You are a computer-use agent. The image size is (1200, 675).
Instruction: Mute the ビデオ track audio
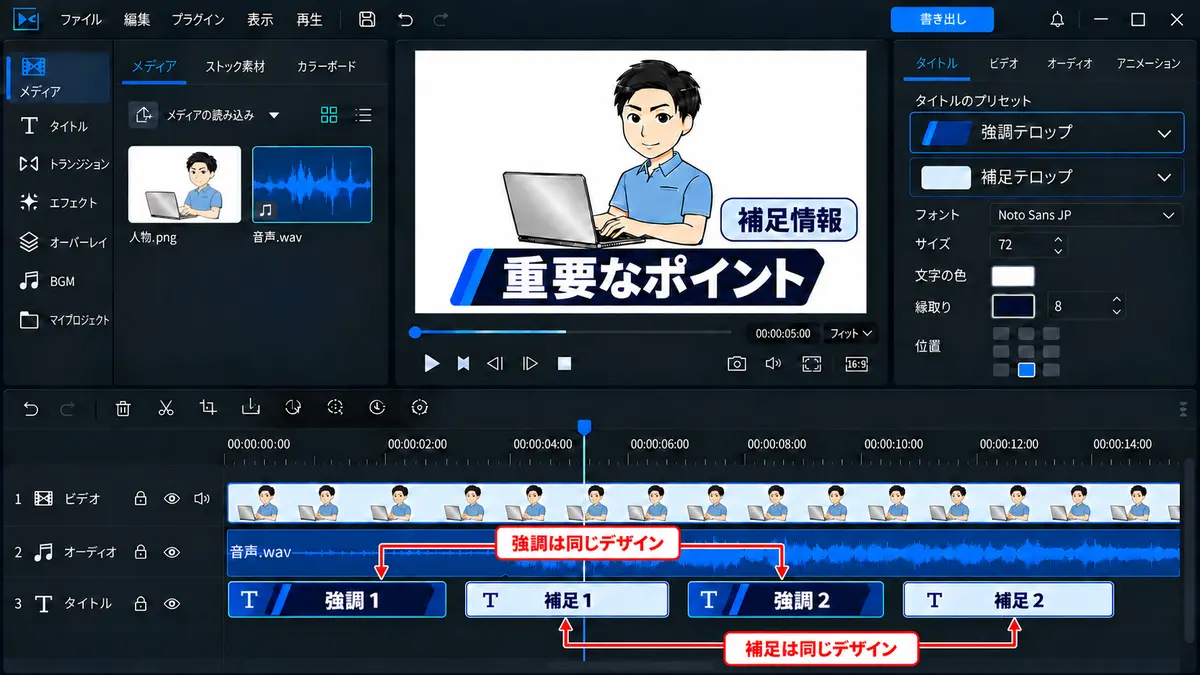click(x=202, y=498)
